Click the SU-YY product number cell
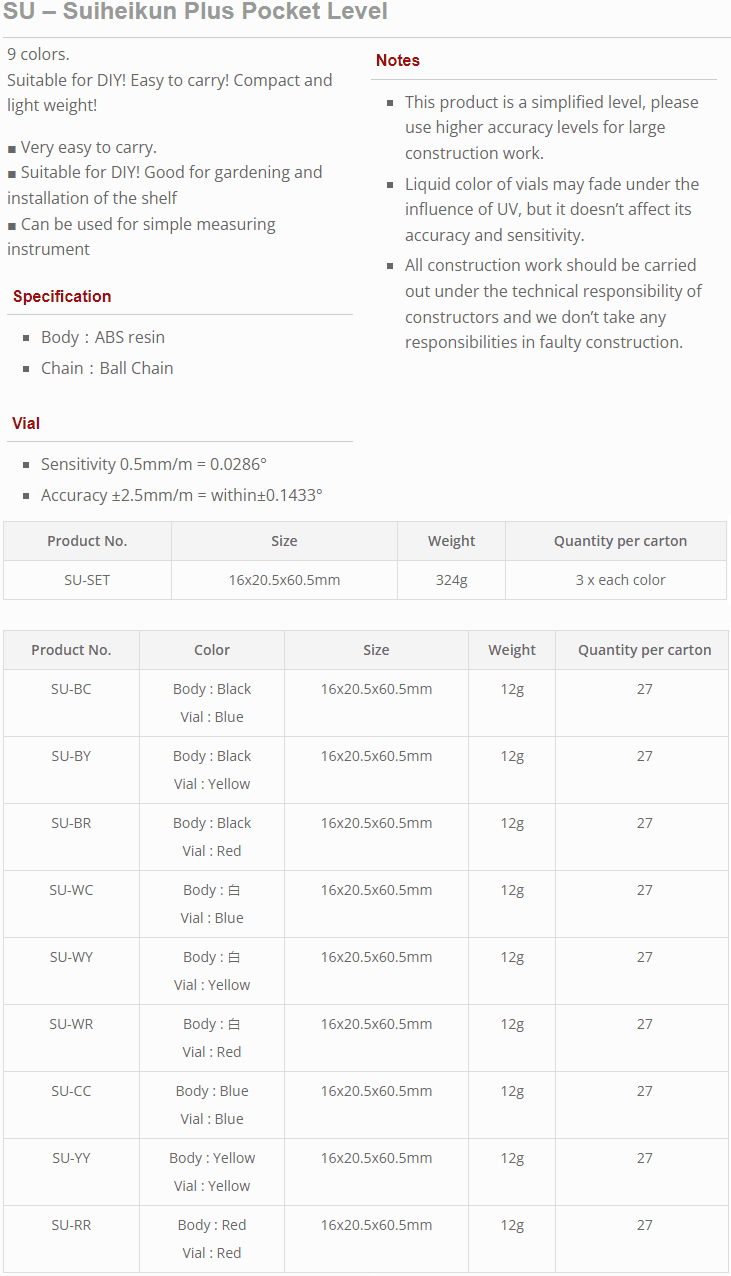The width and height of the screenshot is (731, 1276). pyautogui.click(x=71, y=1172)
